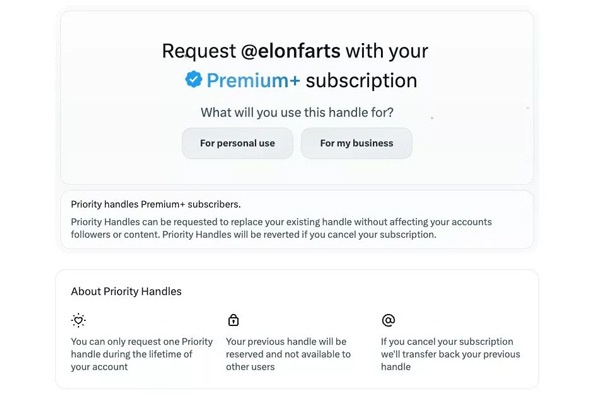Click "not available to other users" text
This screenshot has height=400, width=600.
pyautogui.click(x=288, y=360)
